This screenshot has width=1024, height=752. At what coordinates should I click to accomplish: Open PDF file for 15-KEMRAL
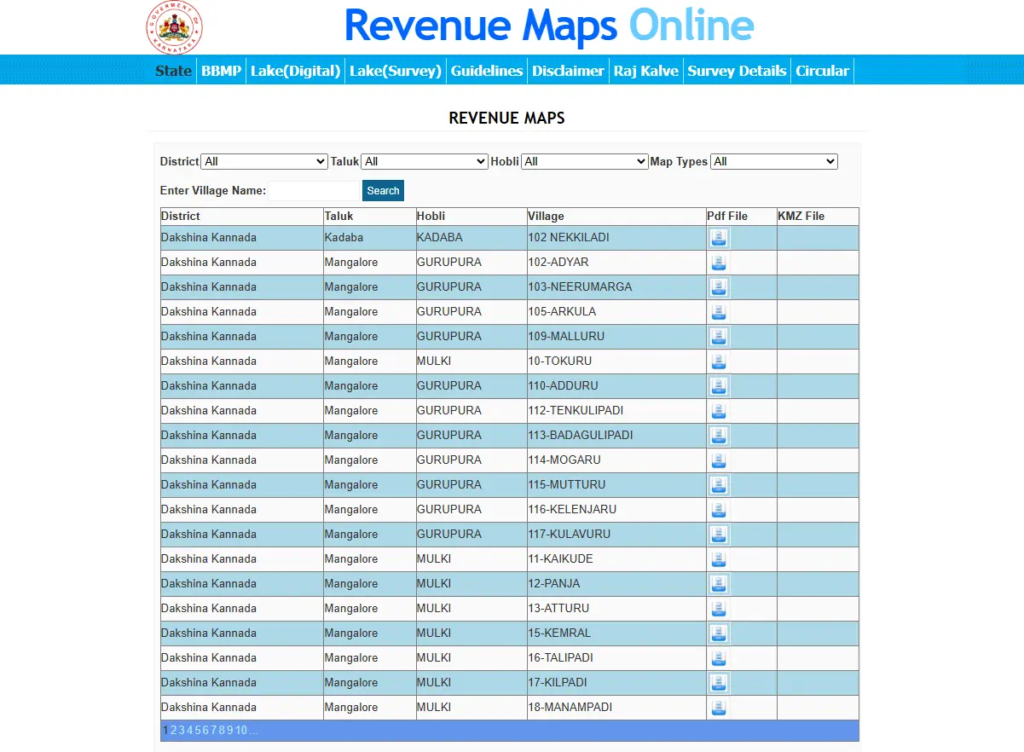point(718,633)
